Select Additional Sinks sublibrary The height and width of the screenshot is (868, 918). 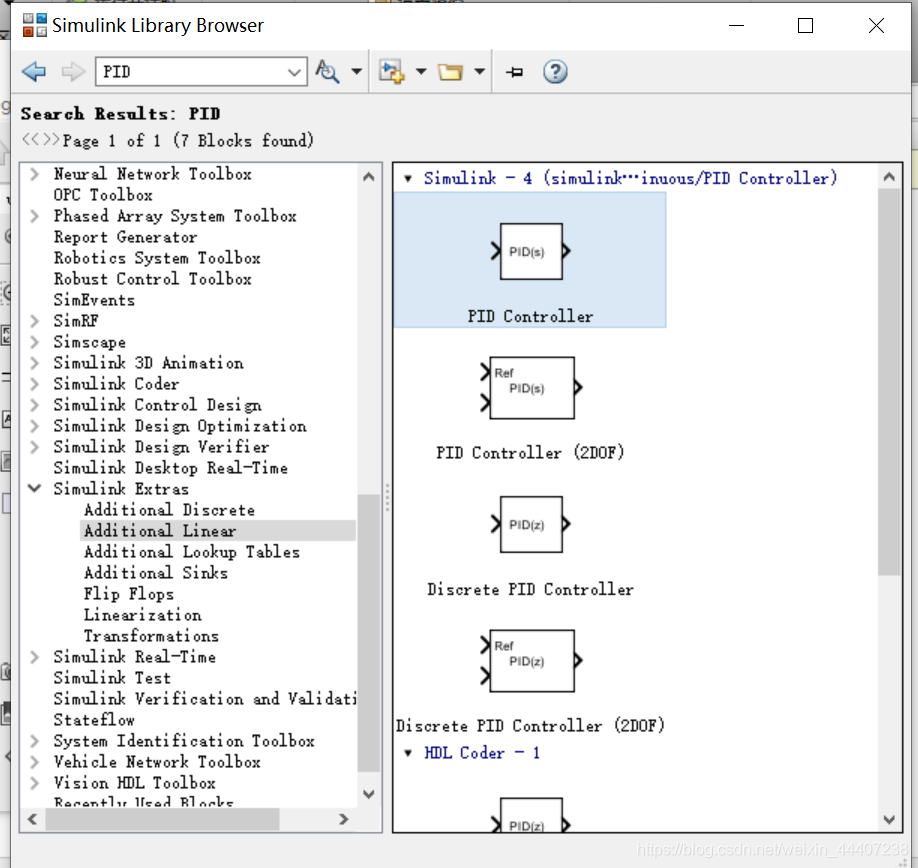[156, 573]
